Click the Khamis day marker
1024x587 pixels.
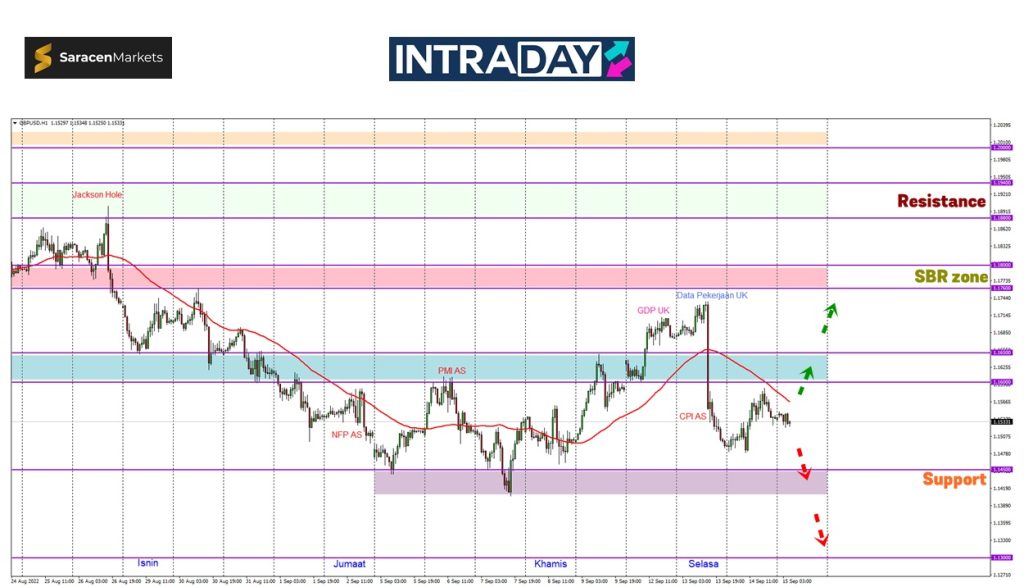pos(550,564)
